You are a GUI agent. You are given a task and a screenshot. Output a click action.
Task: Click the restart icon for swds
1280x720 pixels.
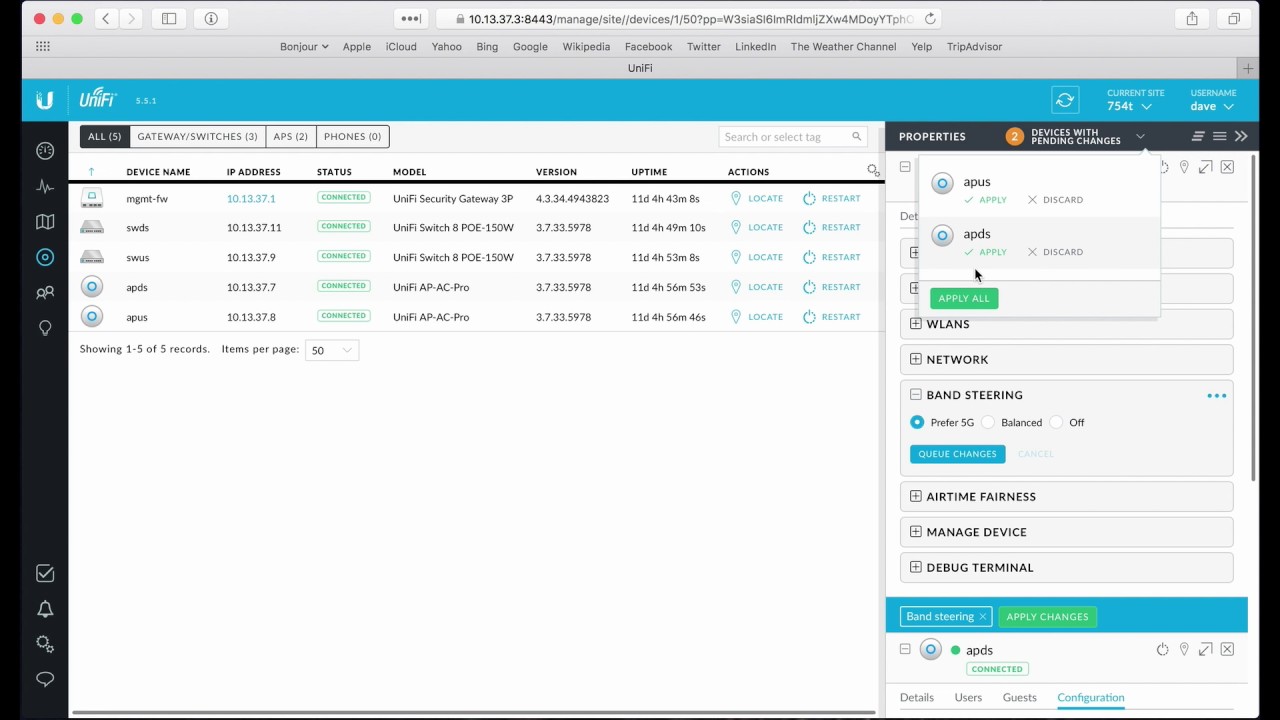[809, 227]
